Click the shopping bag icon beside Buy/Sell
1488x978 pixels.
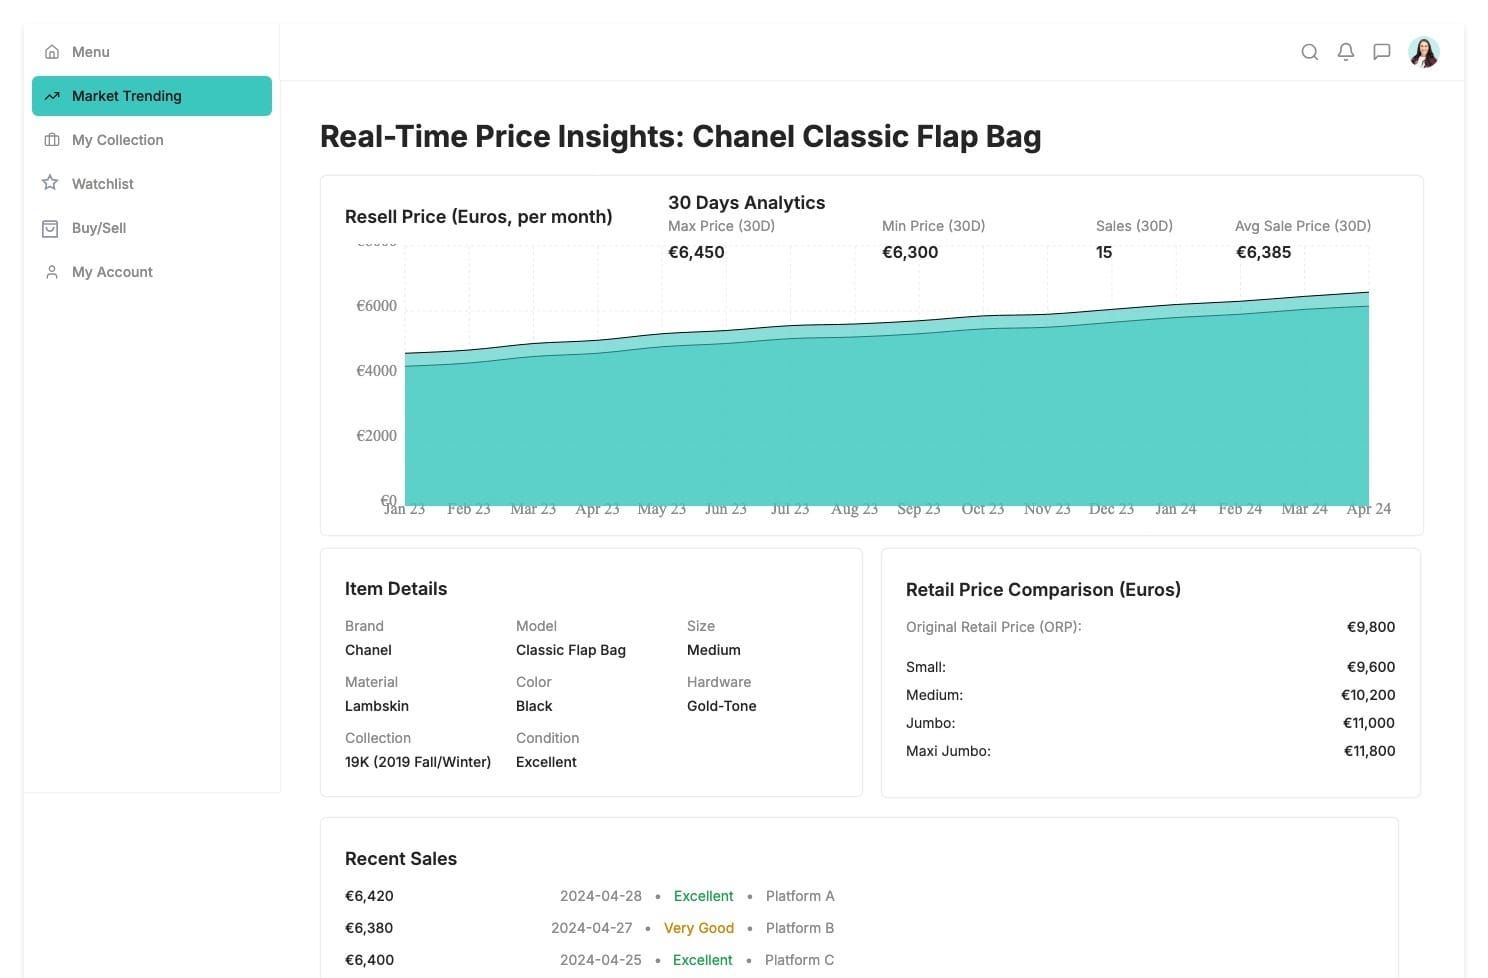[x=50, y=228]
